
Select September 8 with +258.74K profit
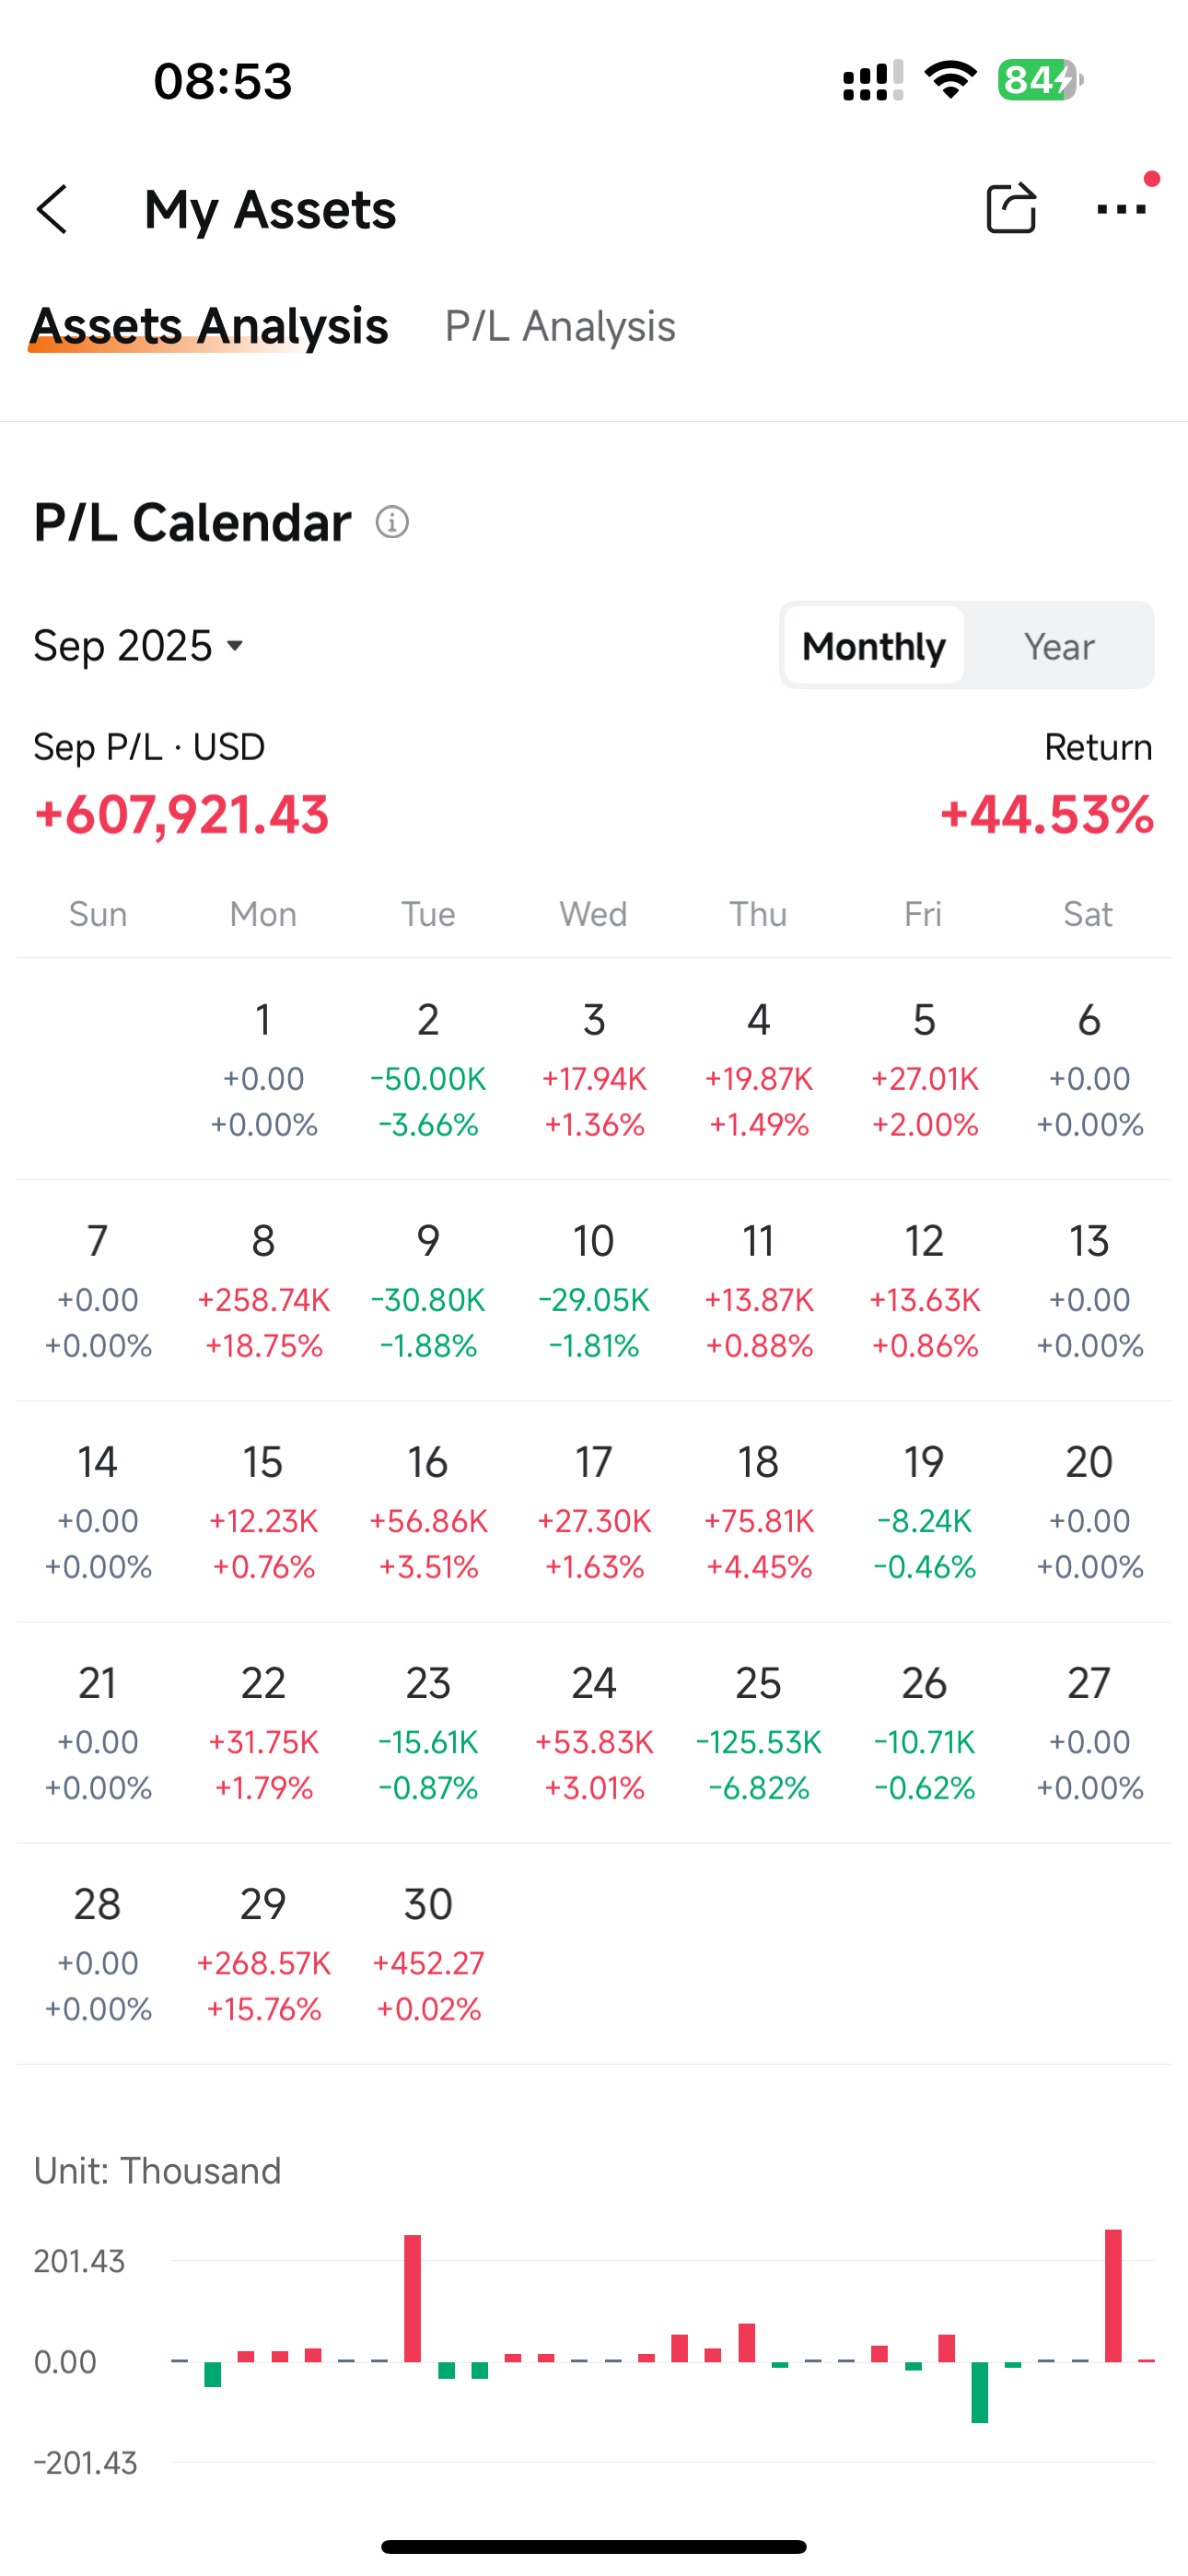(x=263, y=1290)
